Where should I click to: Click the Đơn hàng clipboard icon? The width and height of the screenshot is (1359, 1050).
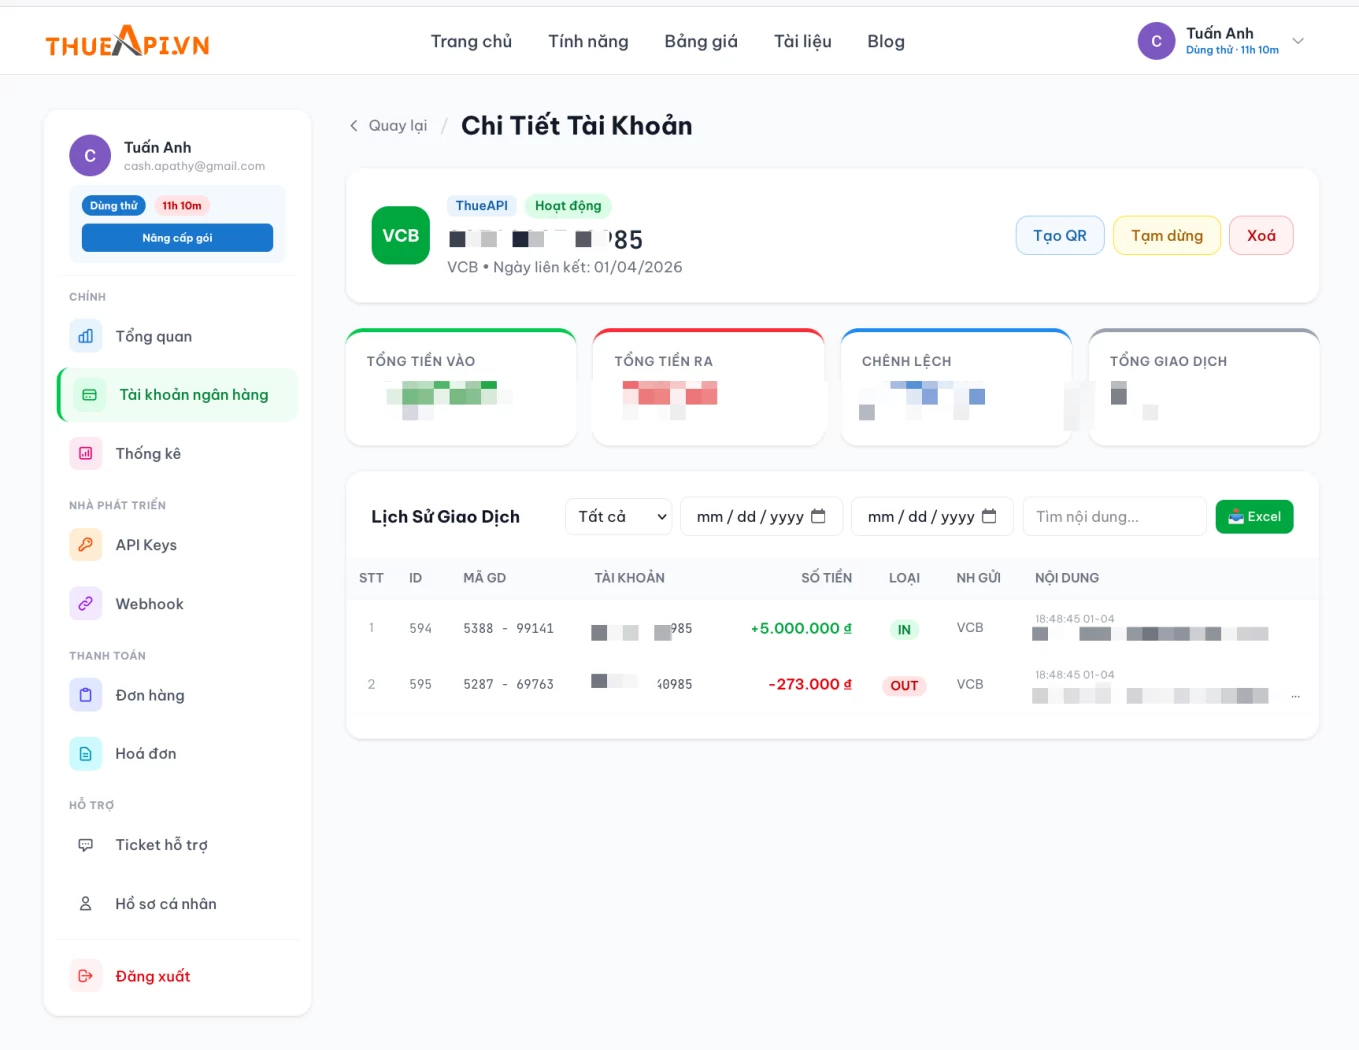pos(86,695)
